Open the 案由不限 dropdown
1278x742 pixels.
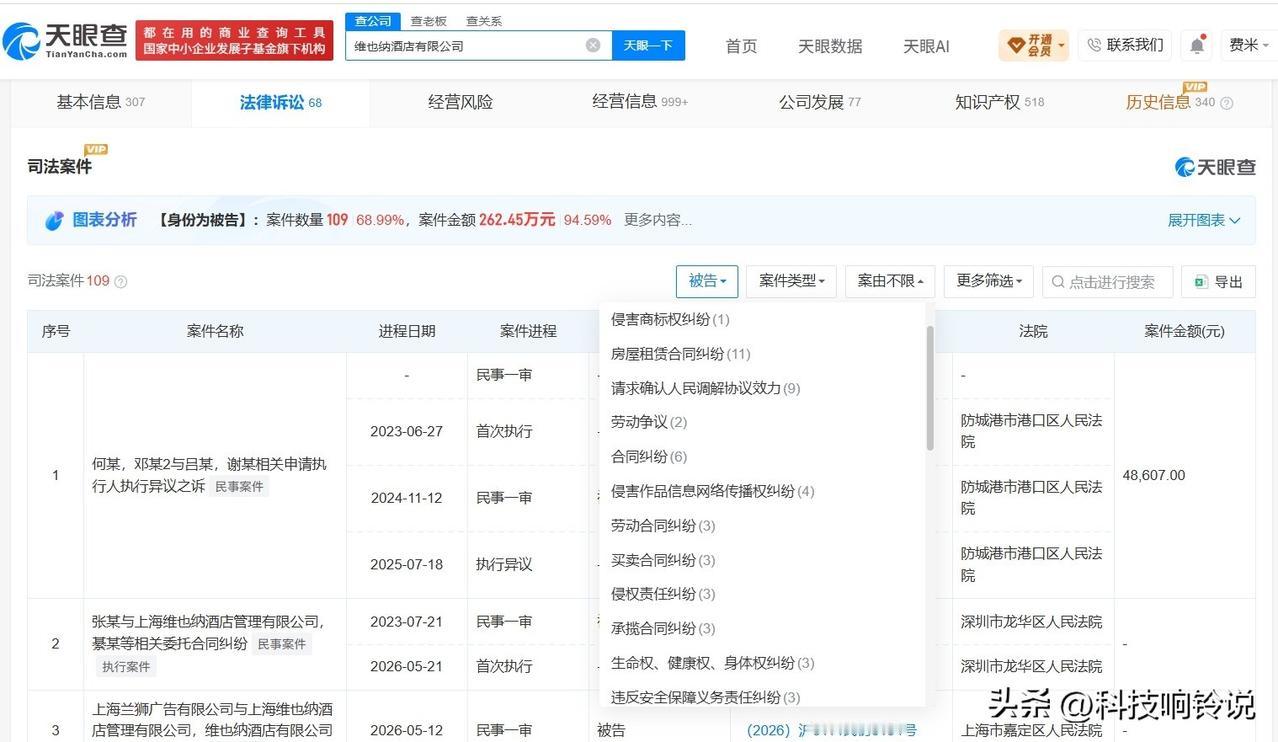[890, 281]
